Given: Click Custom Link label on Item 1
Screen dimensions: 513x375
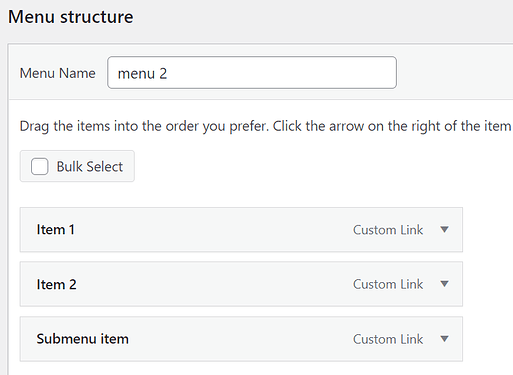Looking at the screenshot, I should (388, 230).
